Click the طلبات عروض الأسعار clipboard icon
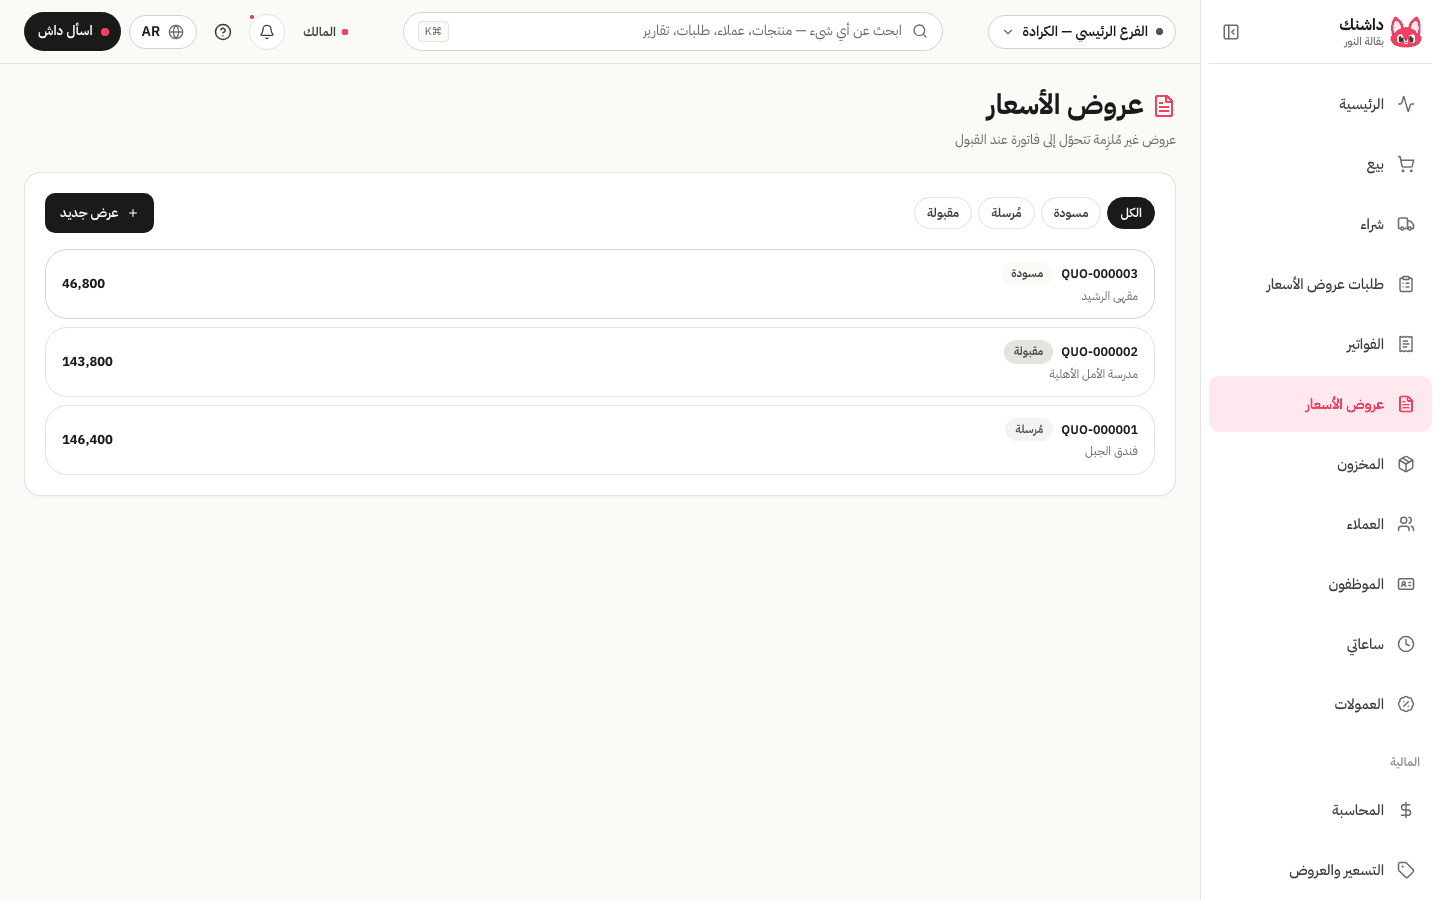Image resolution: width=1440 pixels, height=900 pixels. click(1406, 284)
